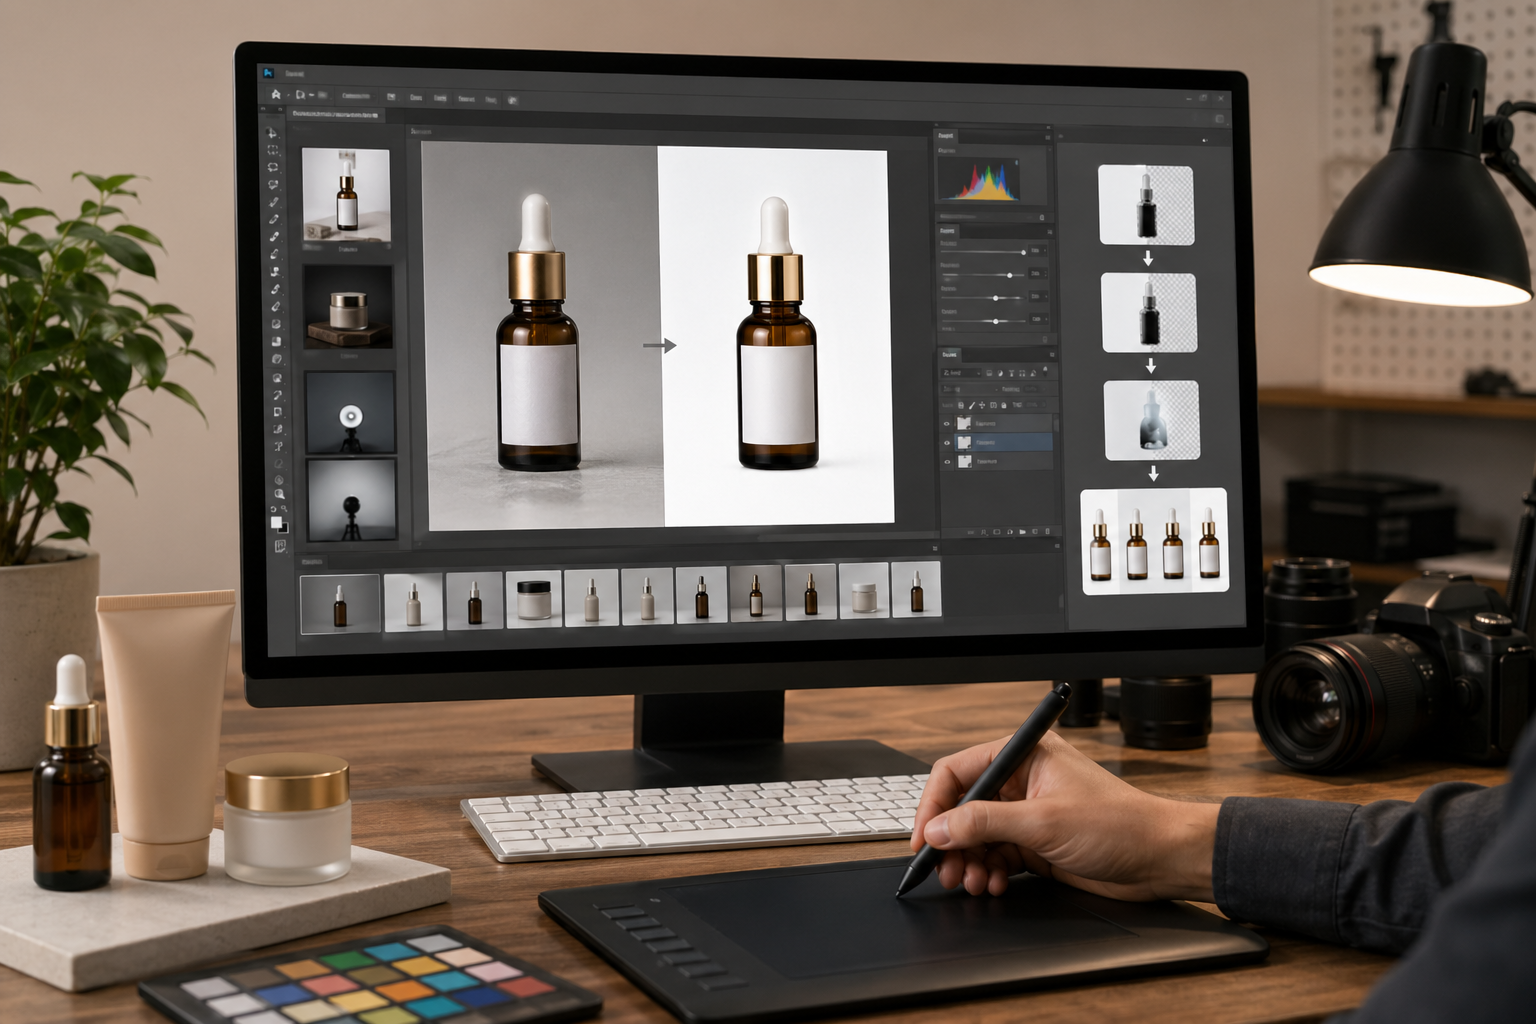Select the serum bottle thumbnail in the filmstrip
Image resolution: width=1536 pixels, height=1024 pixels.
coord(340,600)
